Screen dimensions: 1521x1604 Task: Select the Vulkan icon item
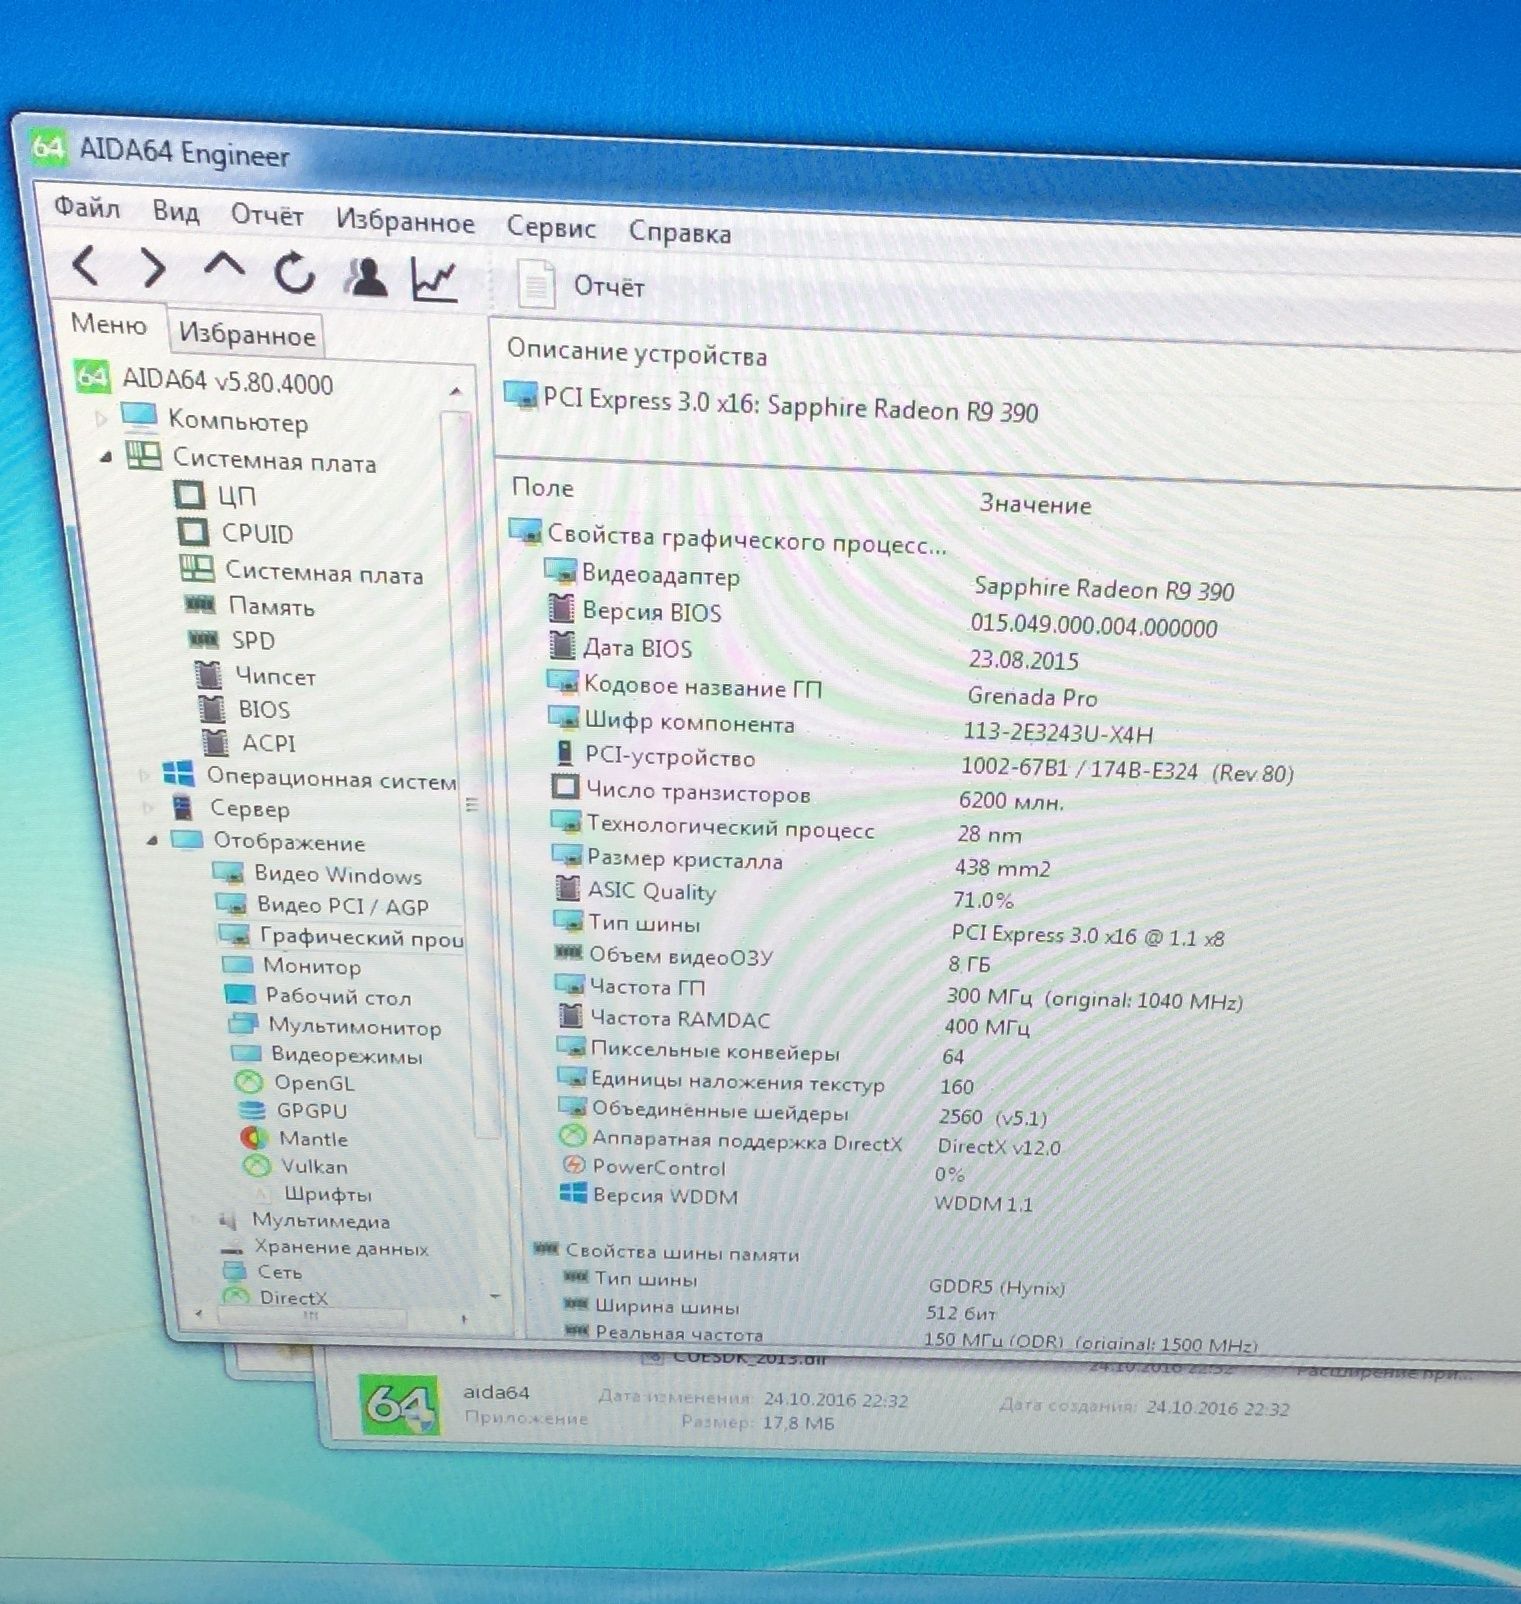click(258, 1166)
